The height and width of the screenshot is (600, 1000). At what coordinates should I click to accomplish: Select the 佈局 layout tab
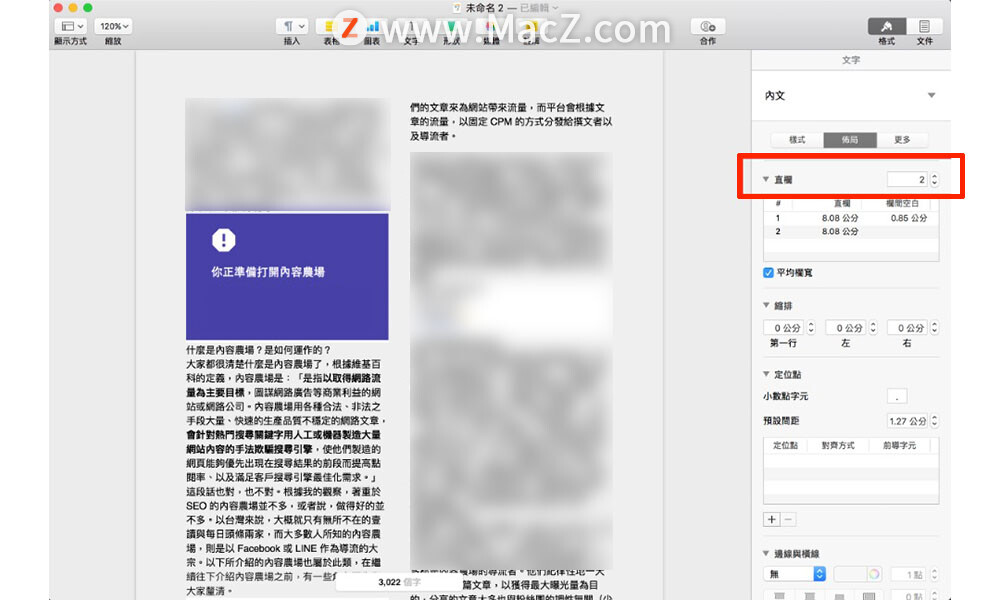[x=849, y=140]
